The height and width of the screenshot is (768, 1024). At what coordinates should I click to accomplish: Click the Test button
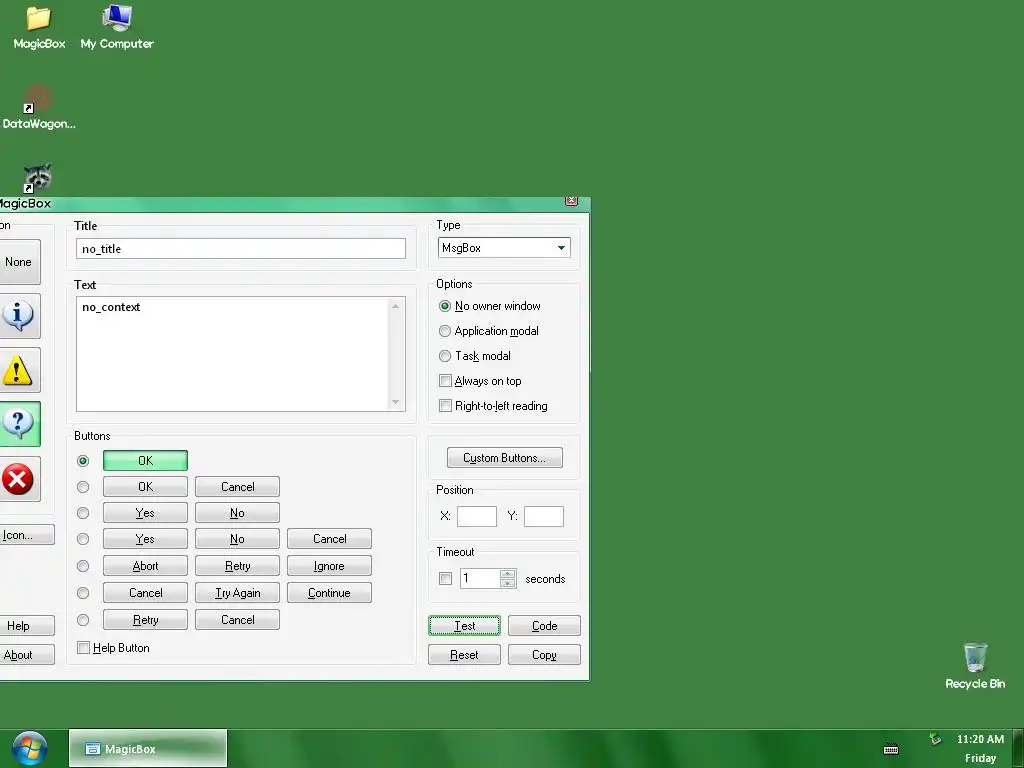[464, 626]
